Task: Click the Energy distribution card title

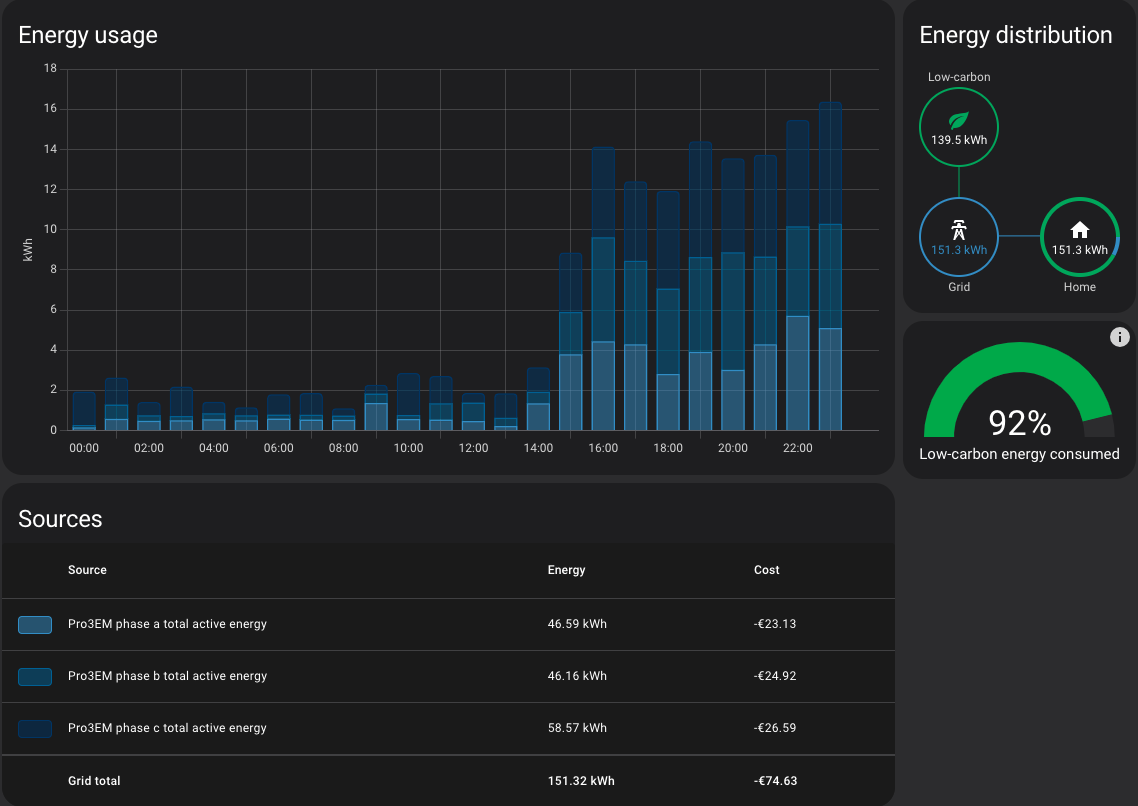Action: pyautogui.click(x=1015, y=35)
